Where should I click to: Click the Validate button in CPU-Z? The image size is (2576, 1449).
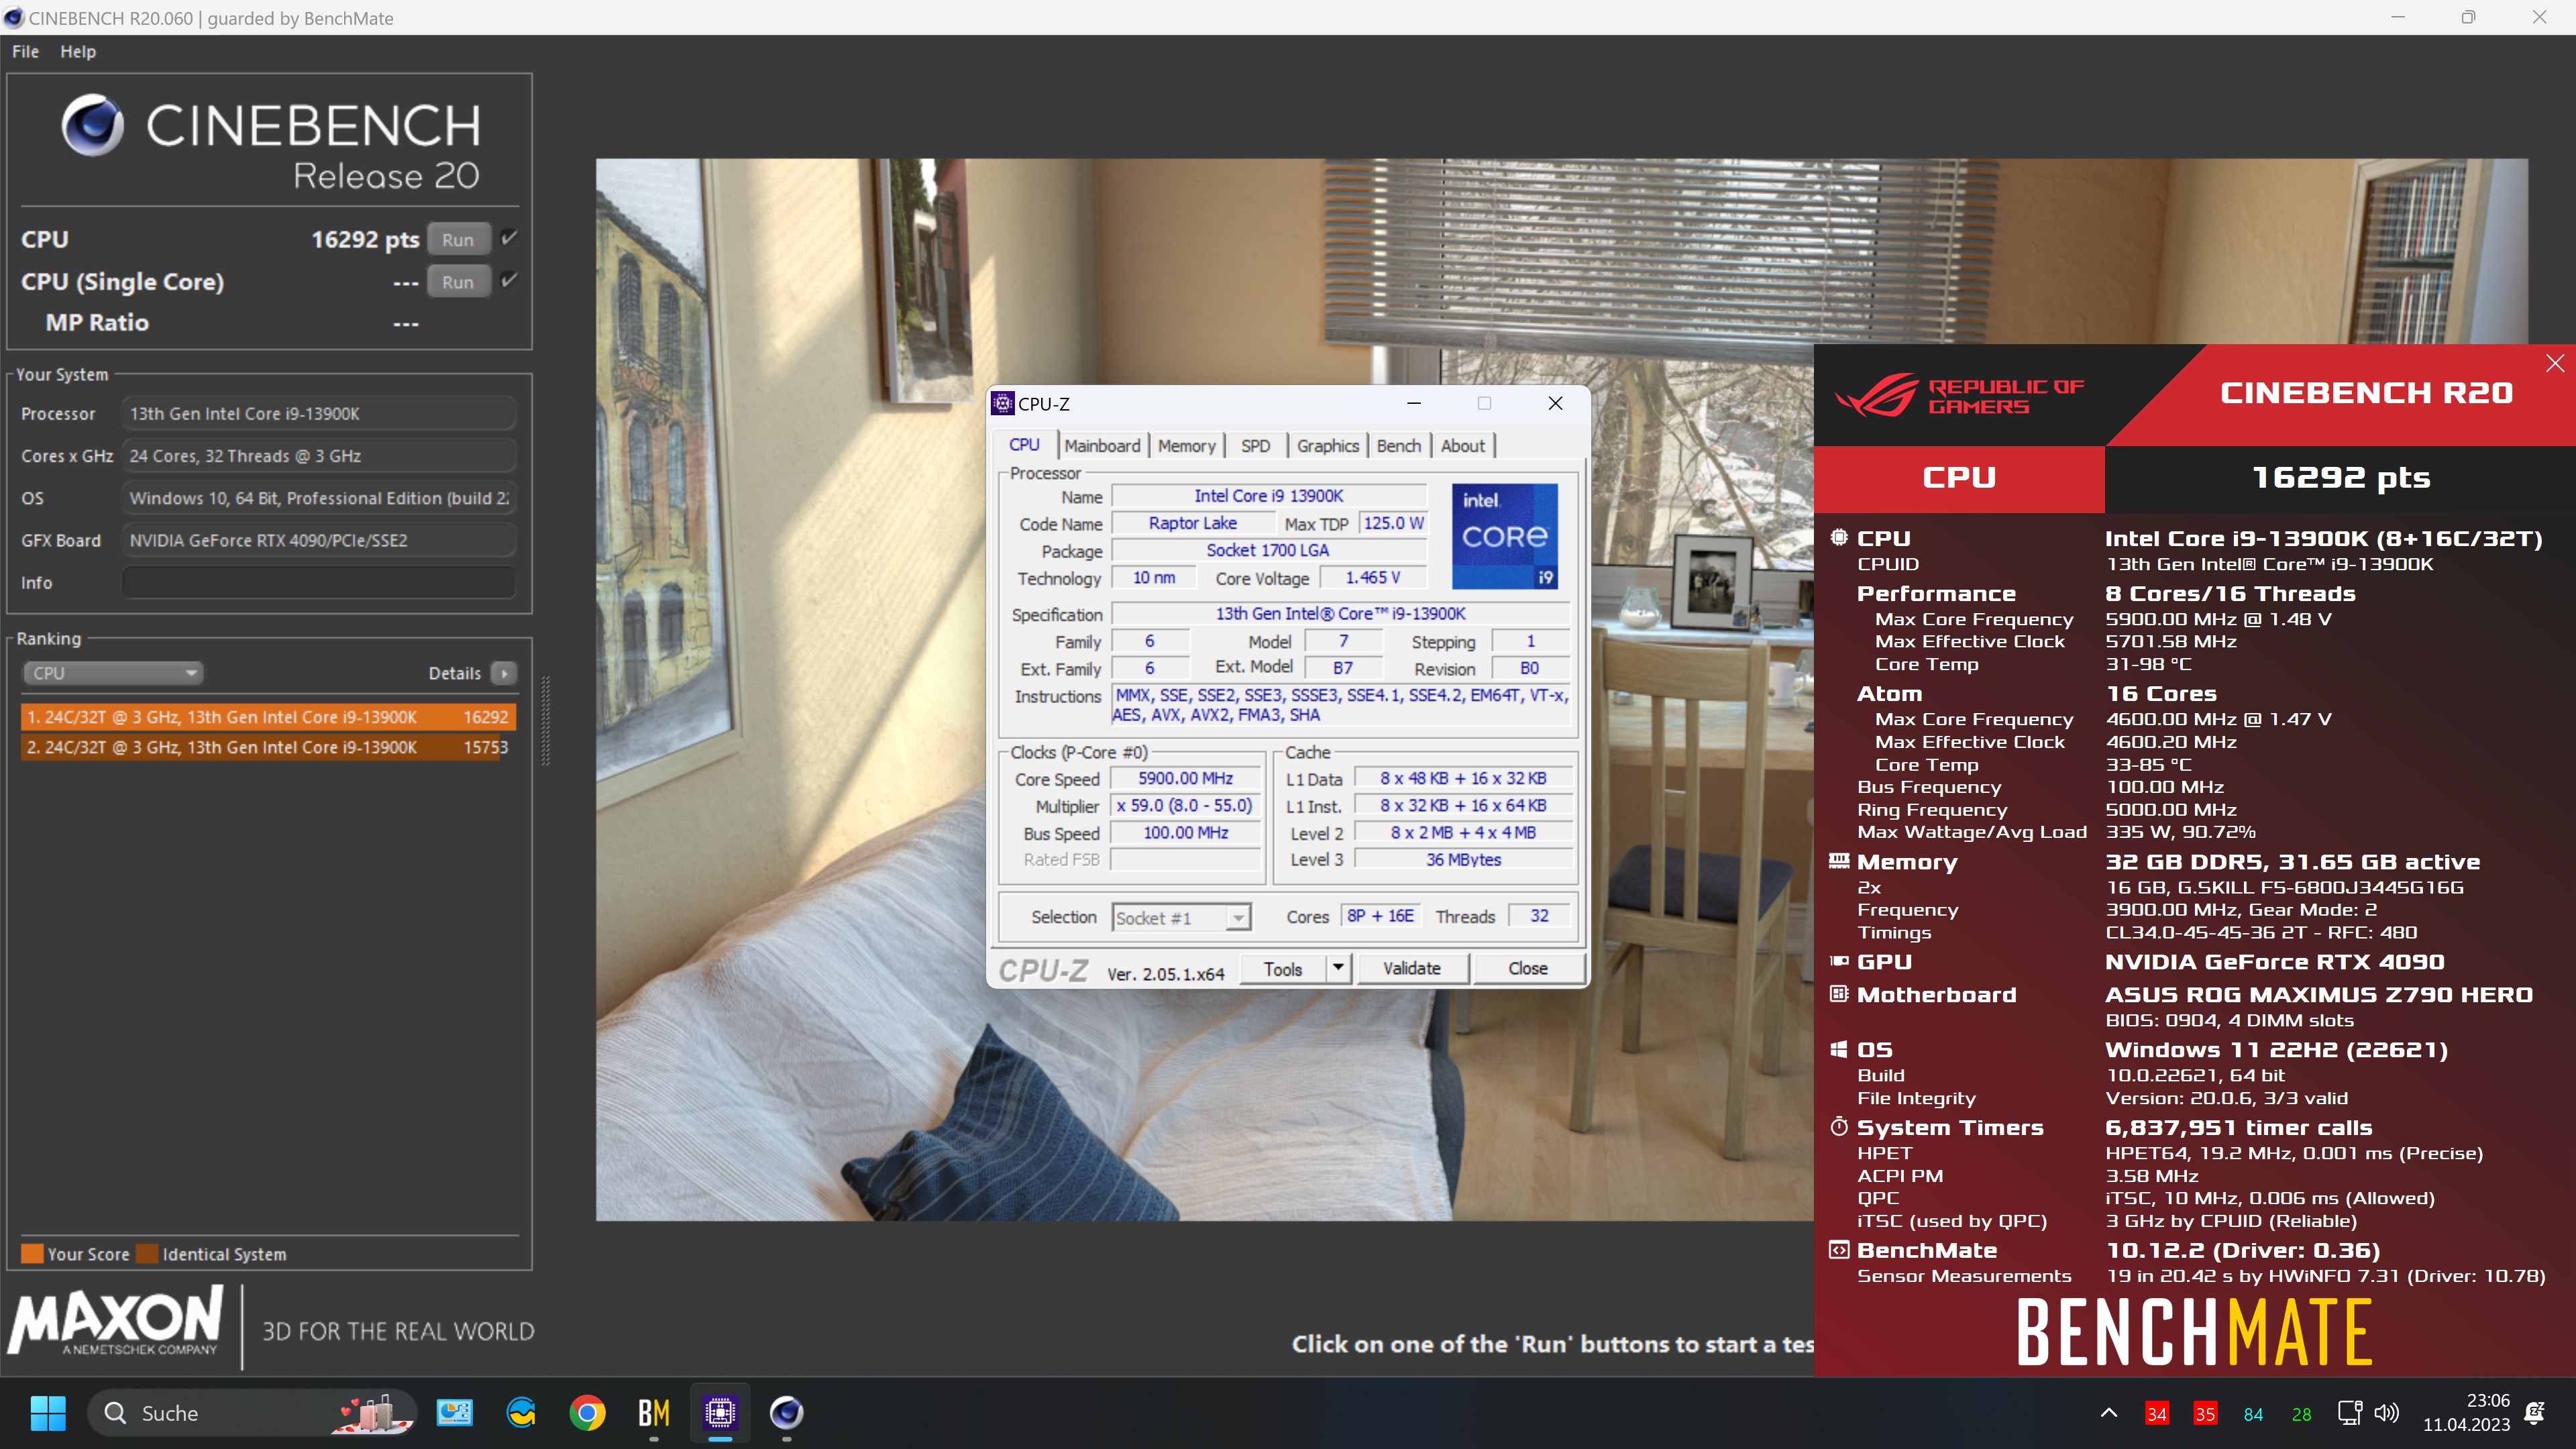[1412, 969]
